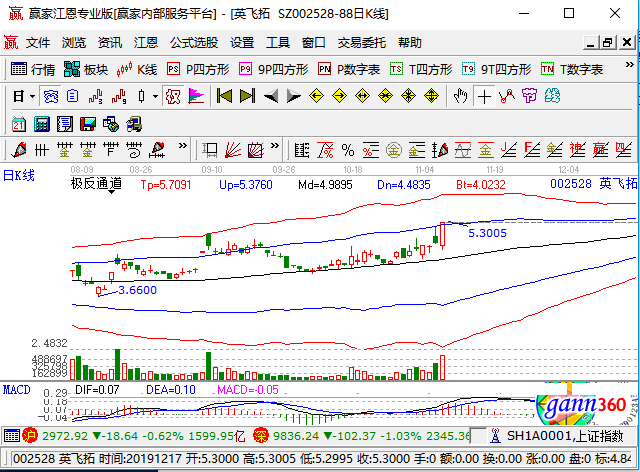This screenshot has height=472, width=640.
Task: Expand the top toolbar overflow chevron
Action: 629,65
